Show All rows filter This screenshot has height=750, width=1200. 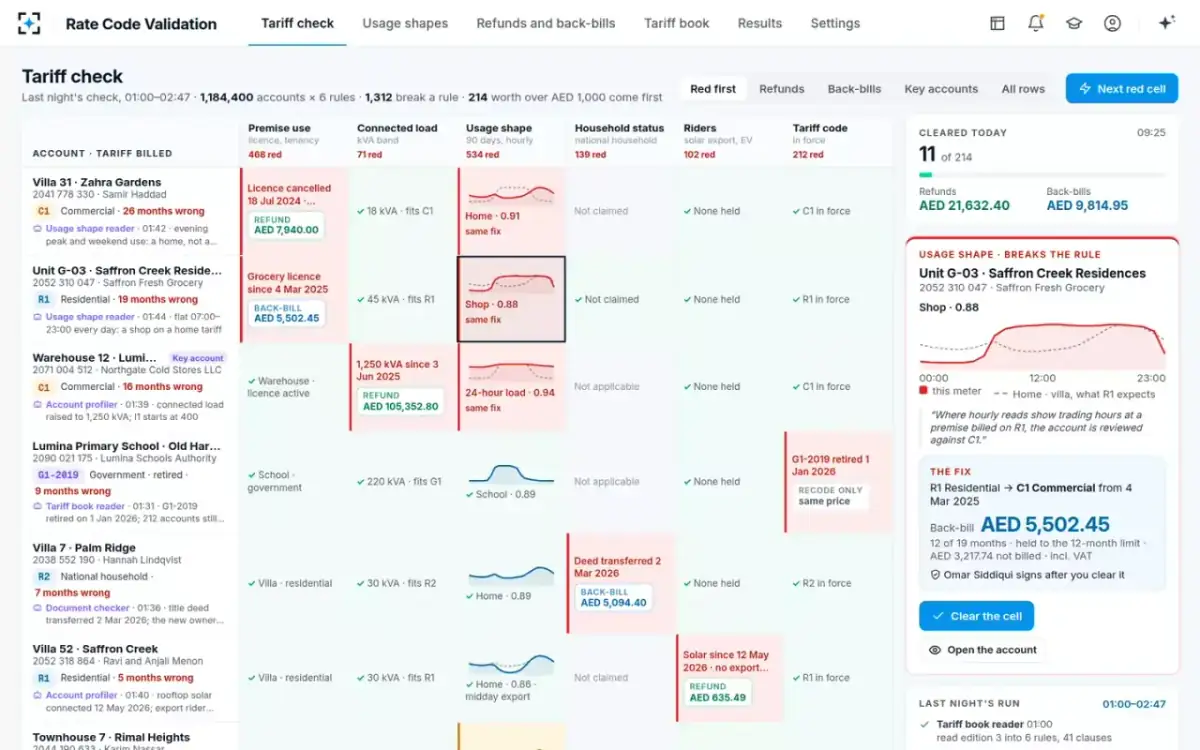click(x=1023, y=89)
